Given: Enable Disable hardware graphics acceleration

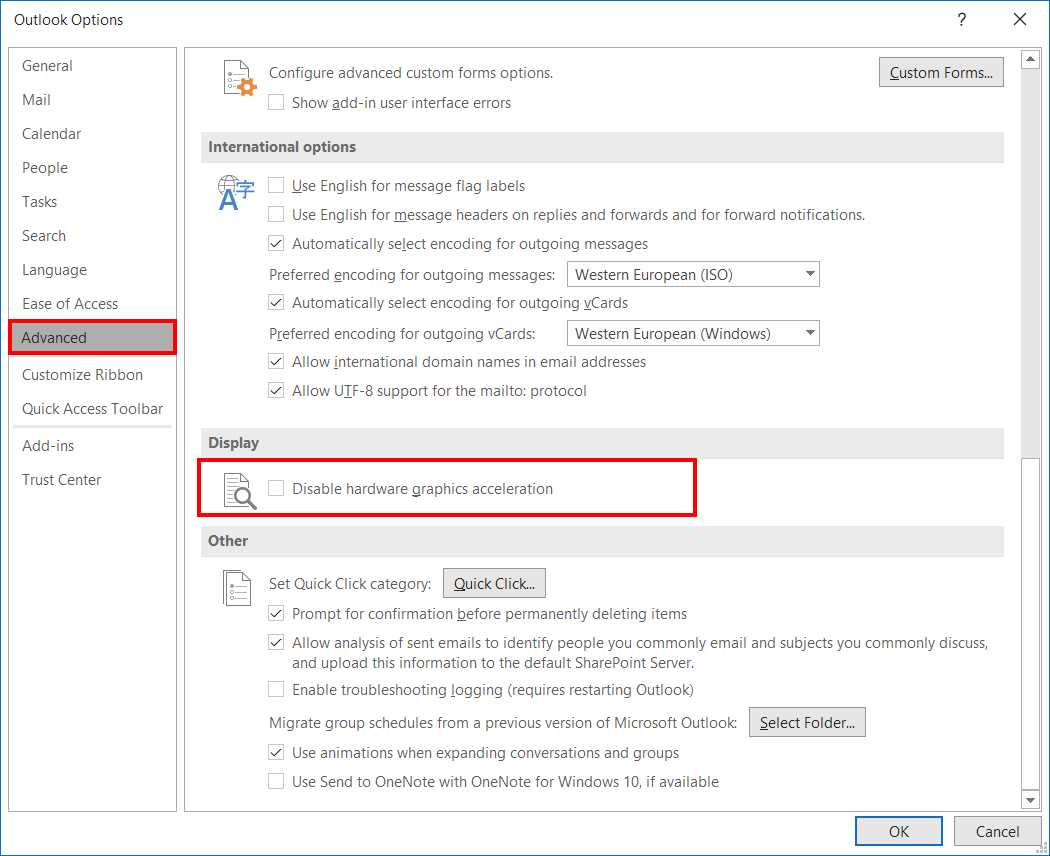Looking at the screenshot, I should click(x=276, y=488).
